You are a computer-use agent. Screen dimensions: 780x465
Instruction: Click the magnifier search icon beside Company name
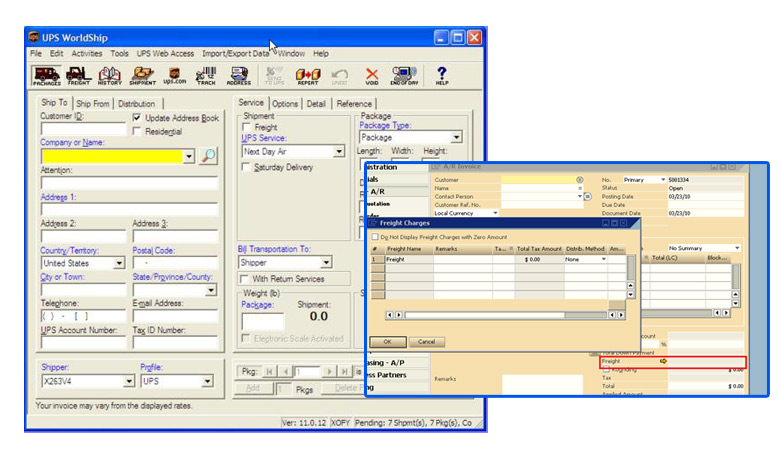pyautogui.click(x=208, y=156)
